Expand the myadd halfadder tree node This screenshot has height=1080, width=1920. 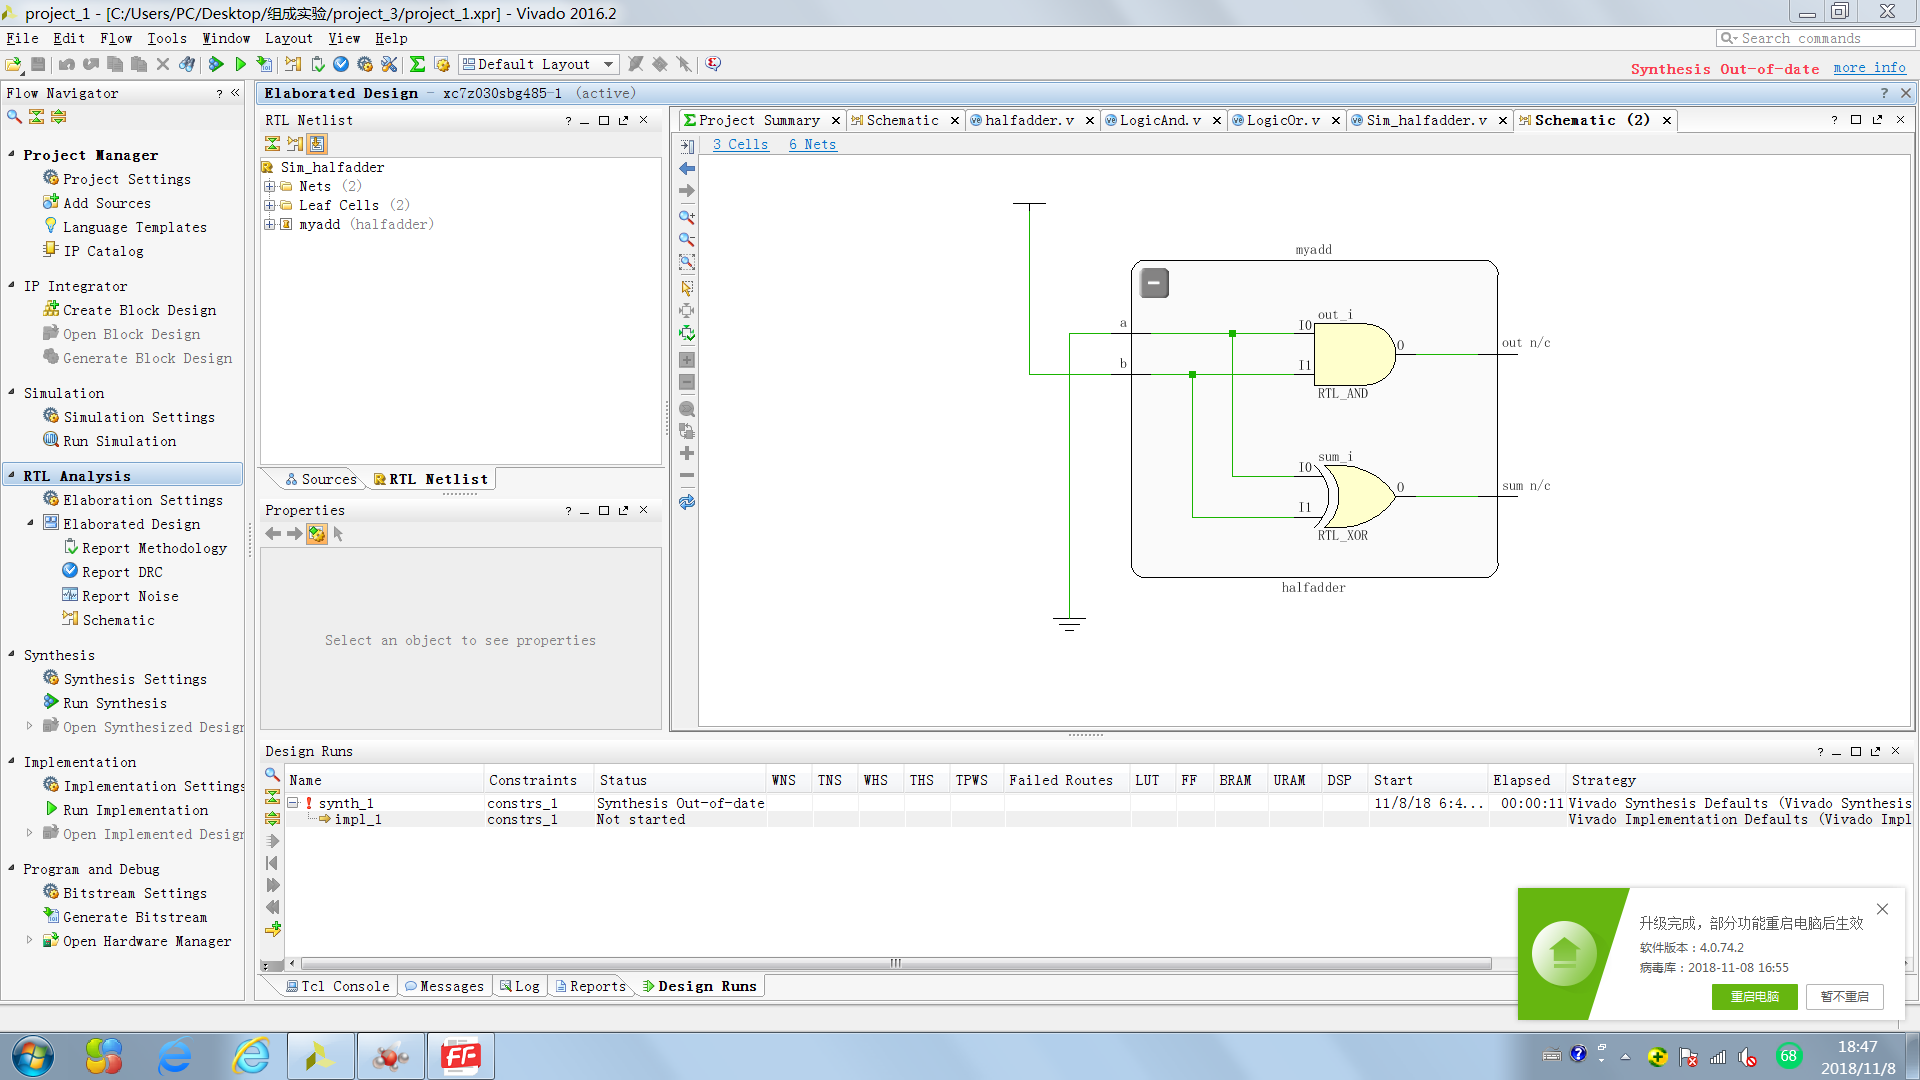[x=269, y=224]
